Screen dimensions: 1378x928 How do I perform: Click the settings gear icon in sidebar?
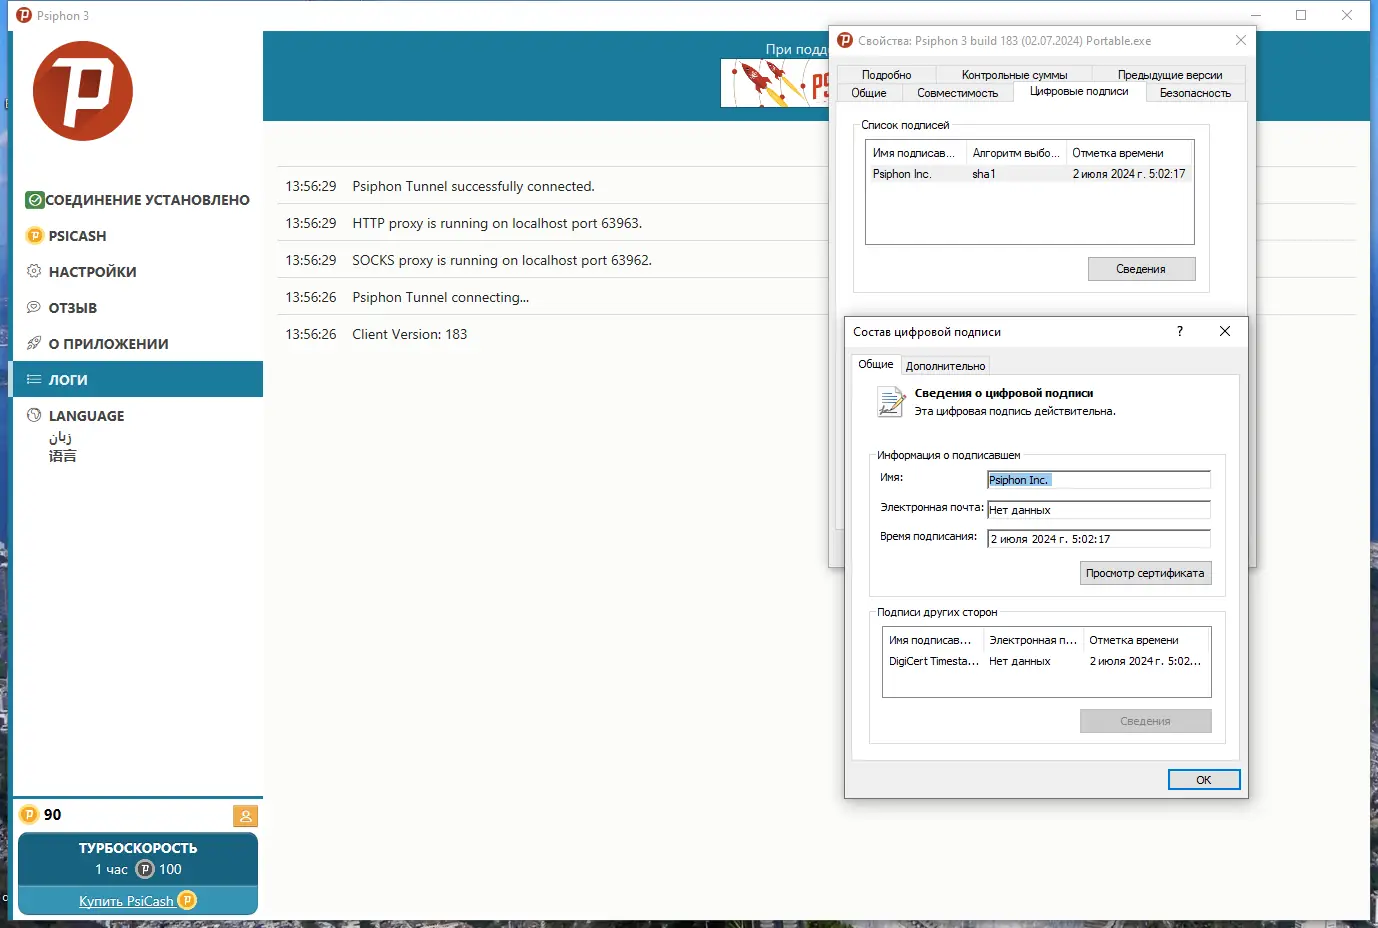(x=34, y=272)
